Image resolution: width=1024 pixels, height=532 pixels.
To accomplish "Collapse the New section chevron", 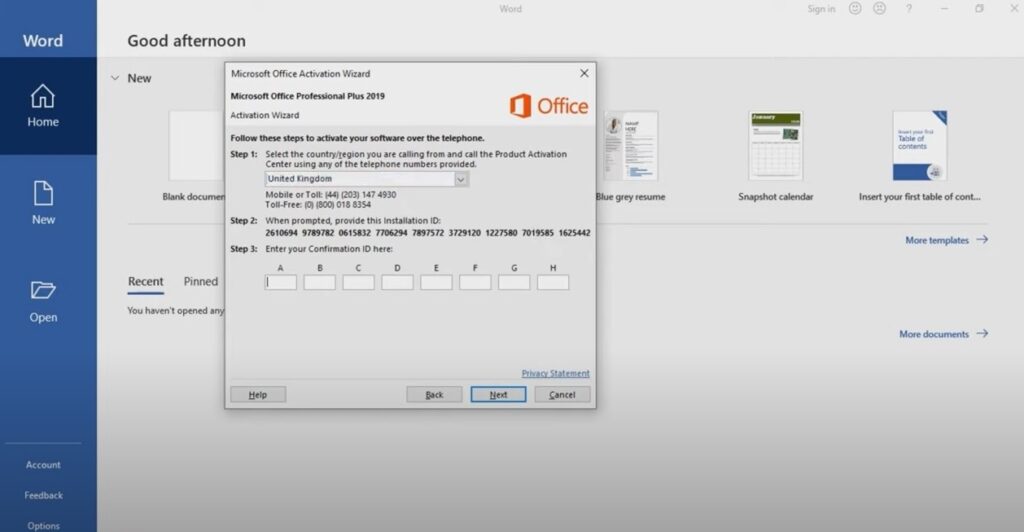I will coord(115,78).
